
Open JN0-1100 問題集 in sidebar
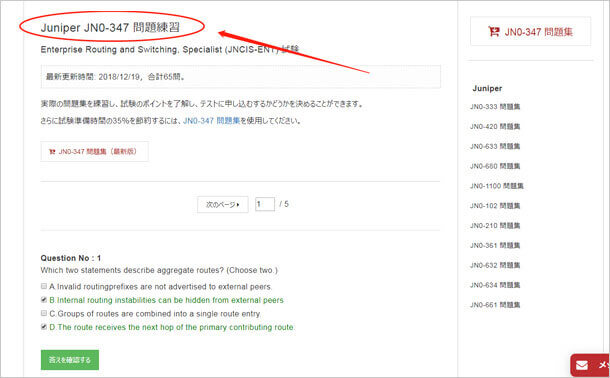[x=497, y=186]
